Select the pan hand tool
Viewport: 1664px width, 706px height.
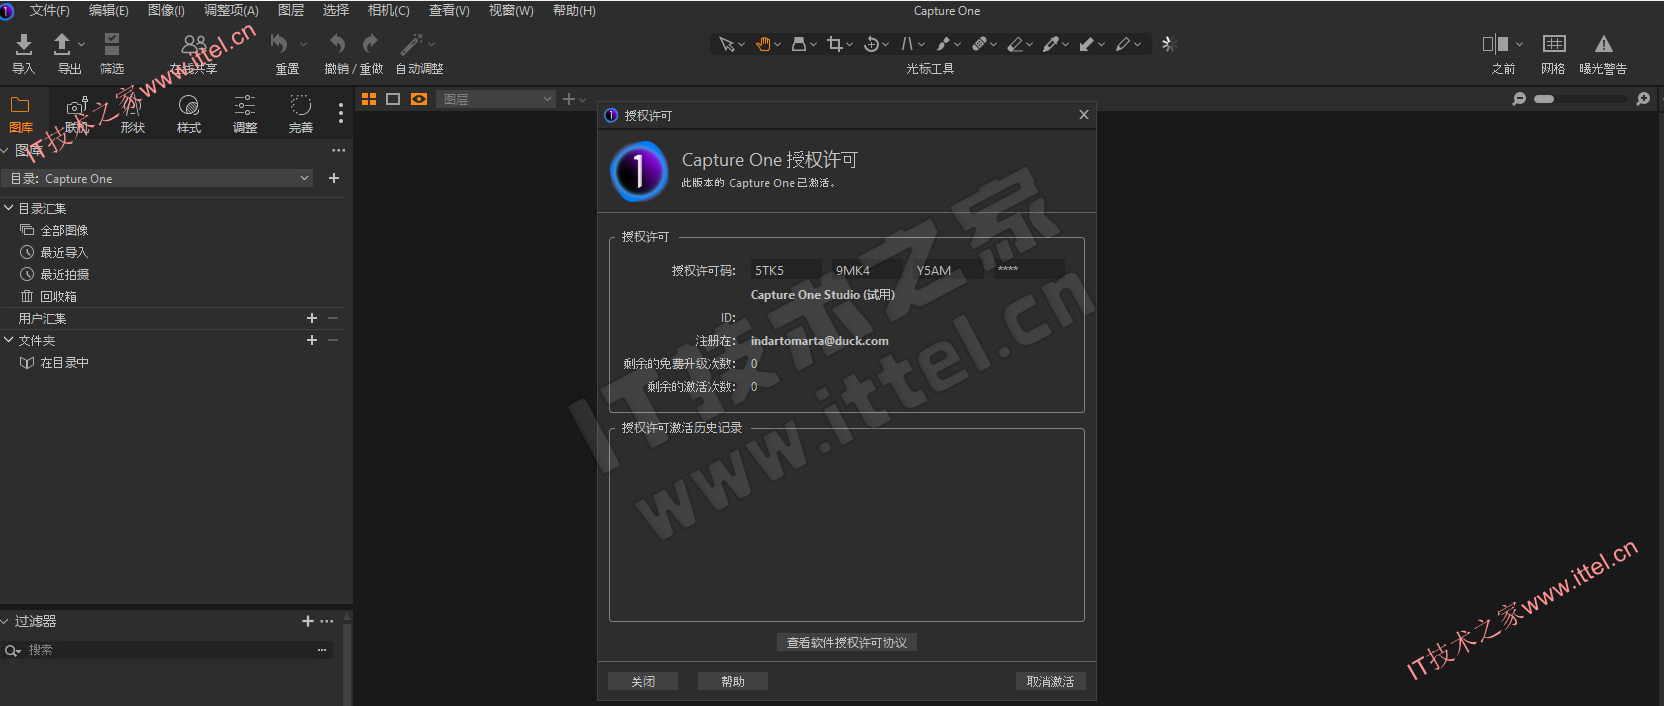pyautogui.click(x=763, y=44)
